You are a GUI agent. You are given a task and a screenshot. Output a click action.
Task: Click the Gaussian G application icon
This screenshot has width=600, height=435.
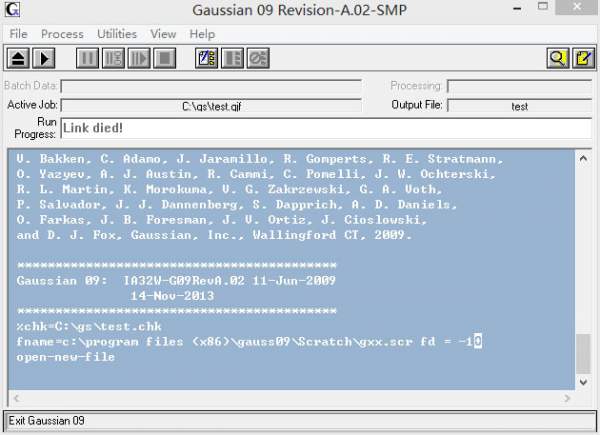[12, 10]
